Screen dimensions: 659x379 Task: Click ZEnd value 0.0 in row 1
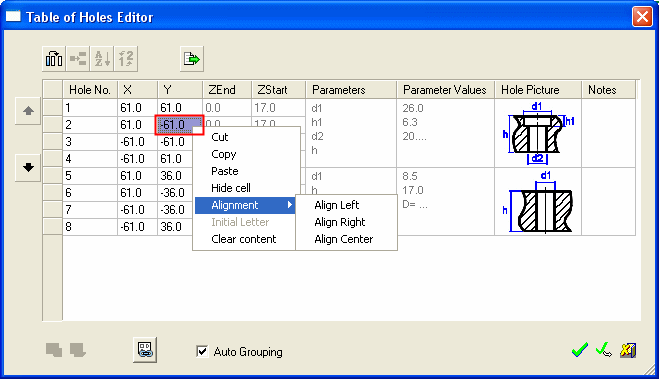(227, 108)
